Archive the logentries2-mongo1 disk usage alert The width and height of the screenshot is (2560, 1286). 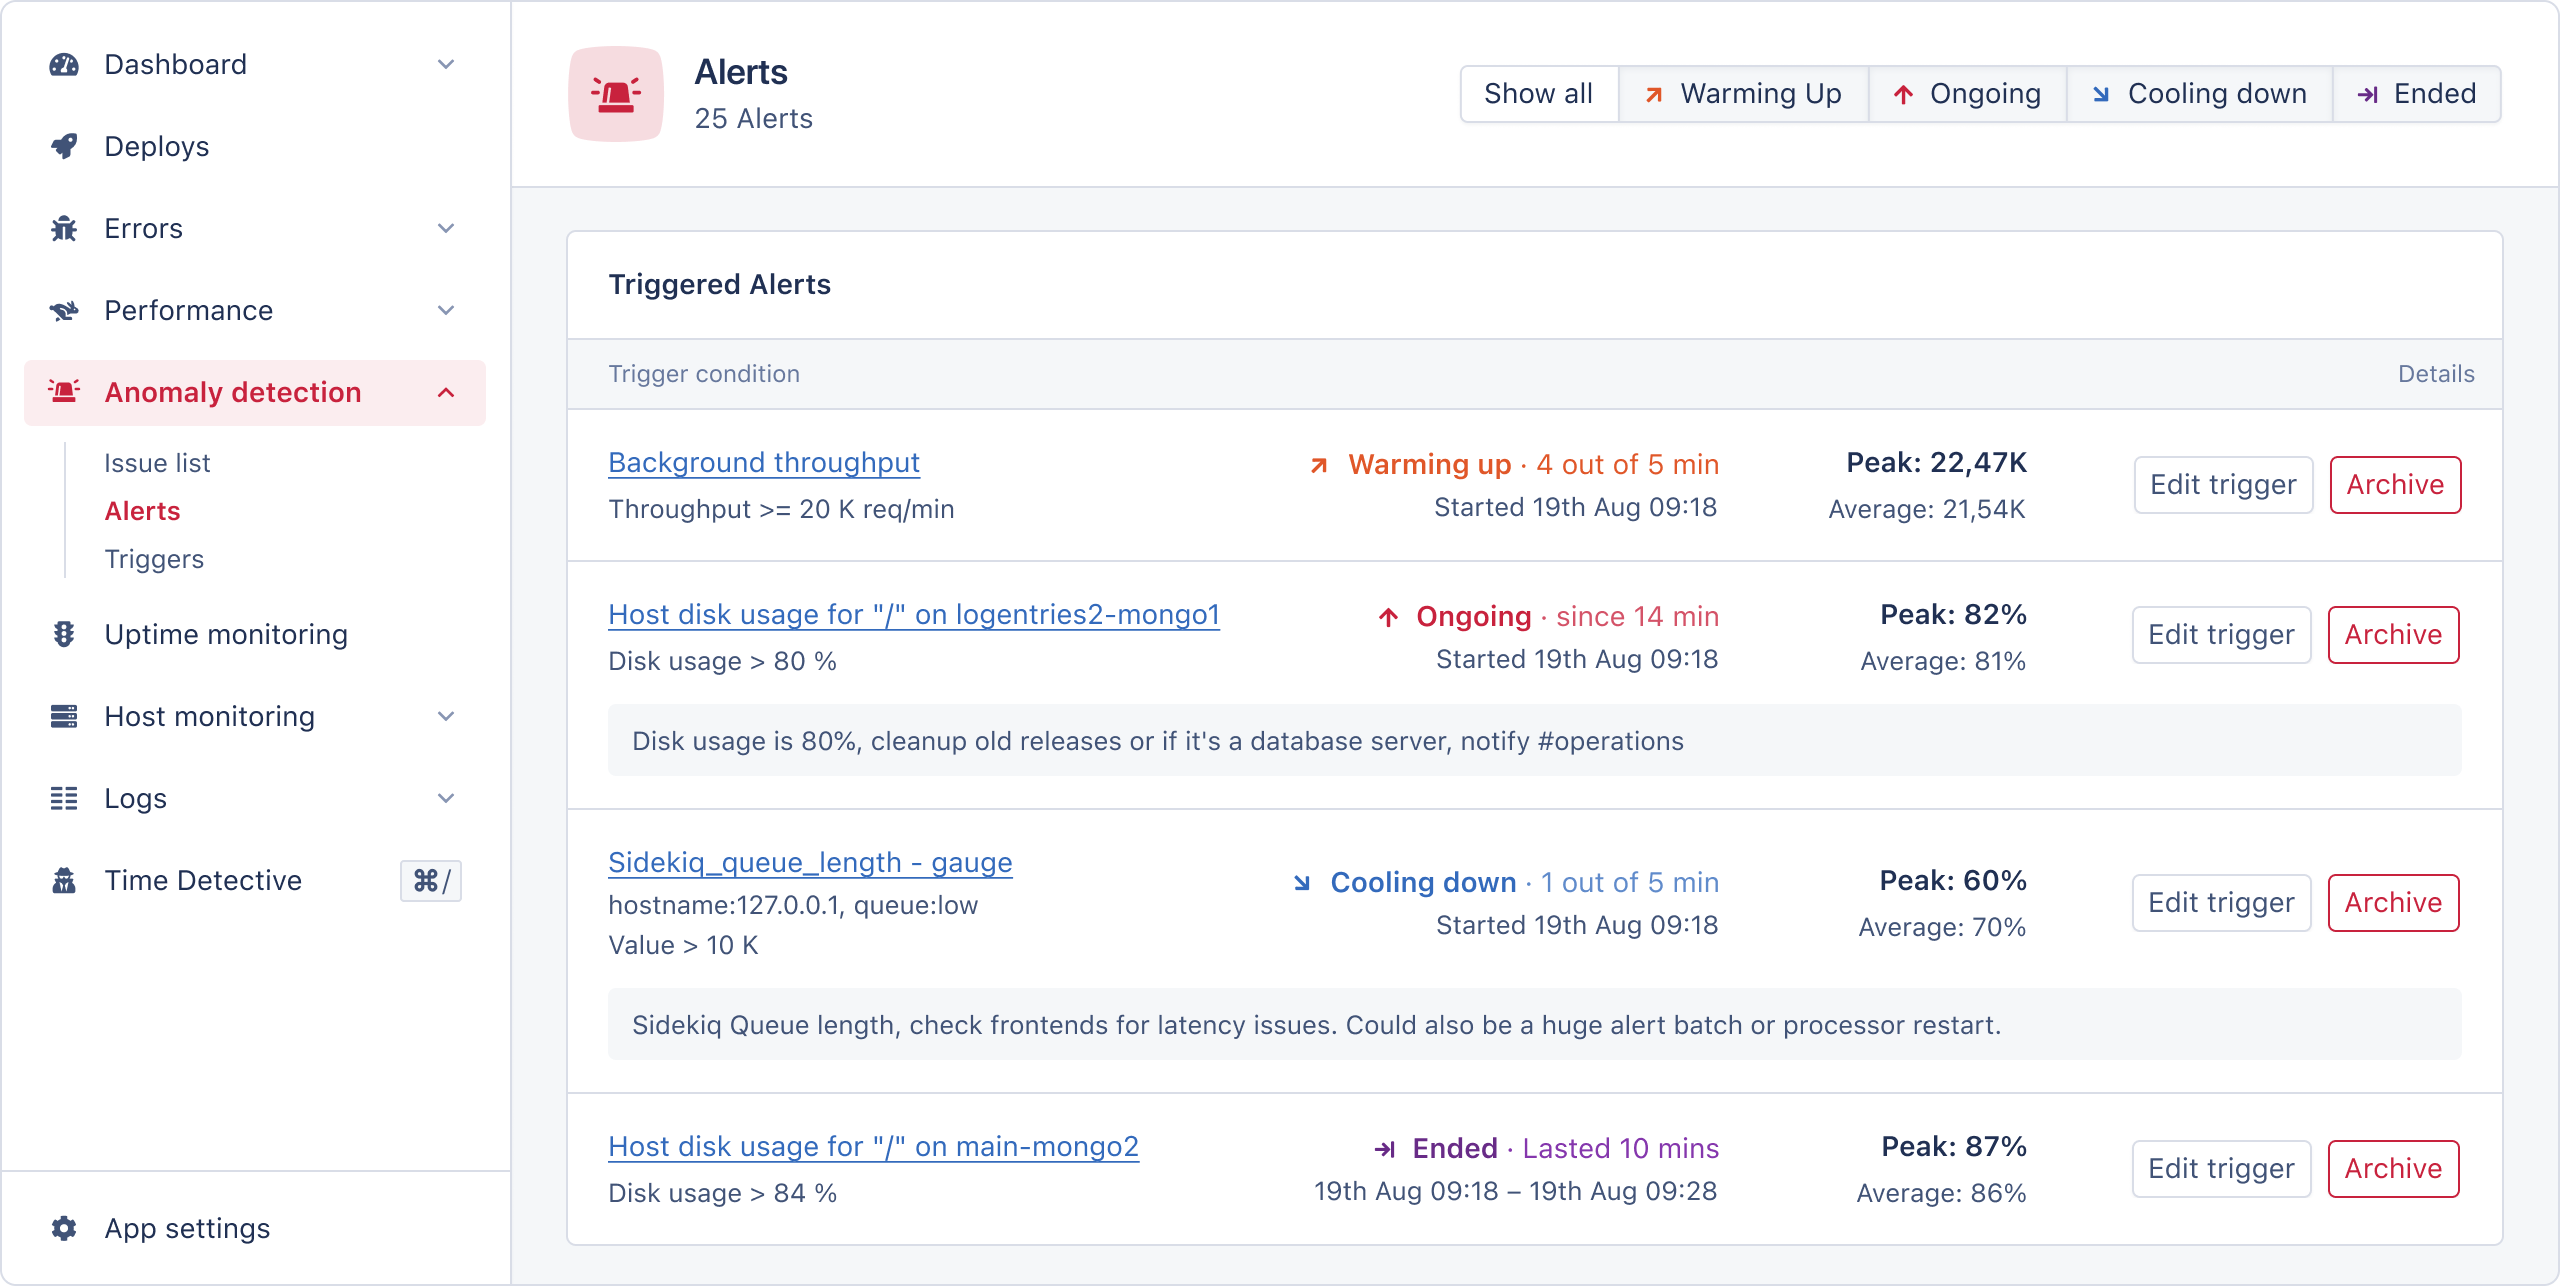[x=2393, y=635]
